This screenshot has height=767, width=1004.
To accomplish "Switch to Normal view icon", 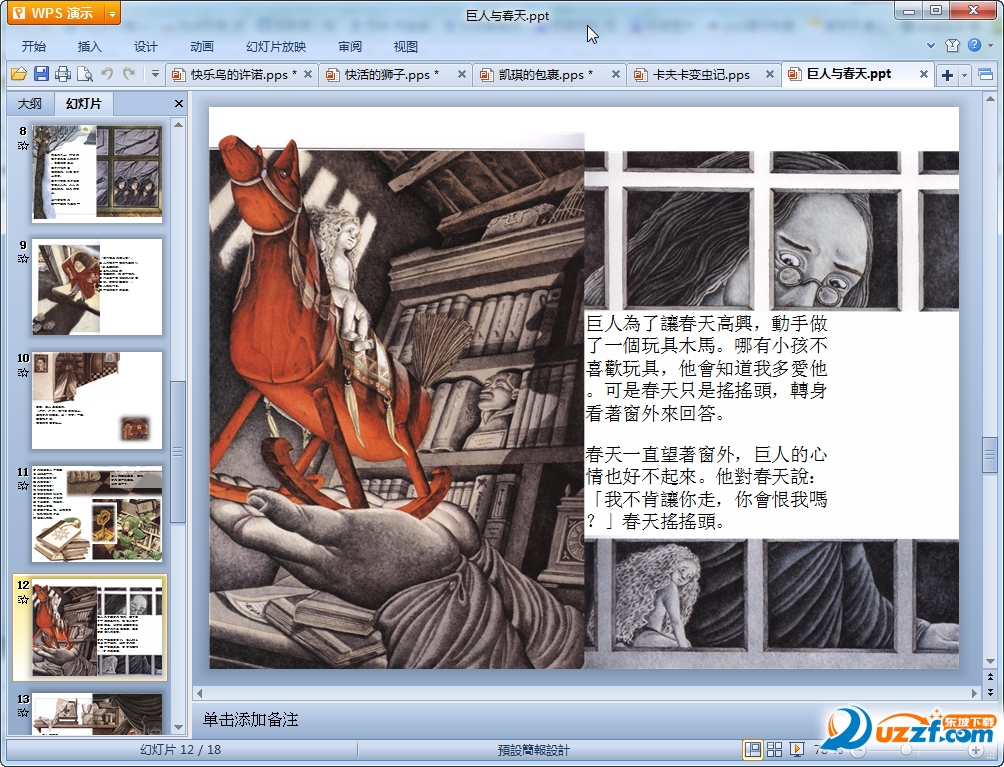I will click(753, 749).
